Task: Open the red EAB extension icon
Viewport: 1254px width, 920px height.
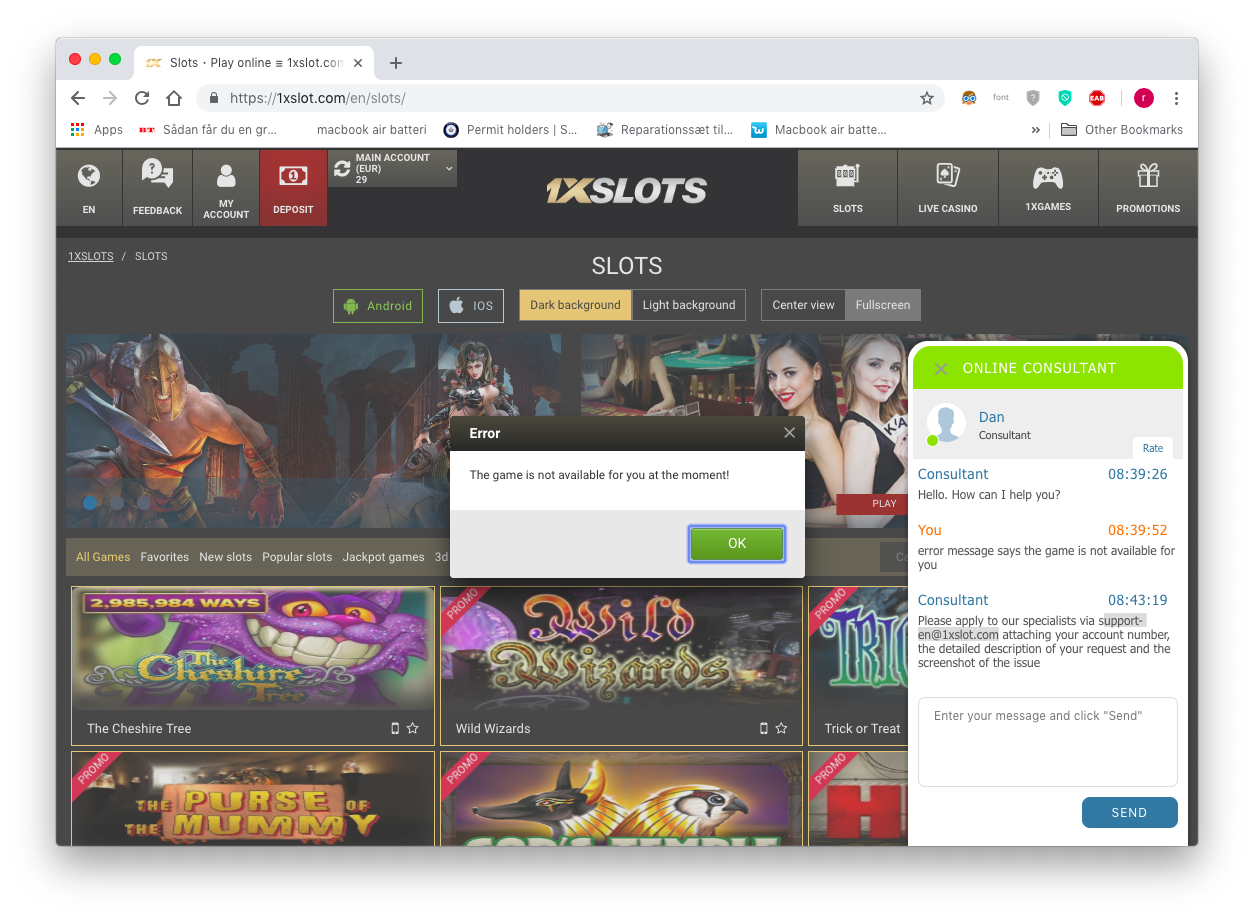Action: click(1097, 98)
